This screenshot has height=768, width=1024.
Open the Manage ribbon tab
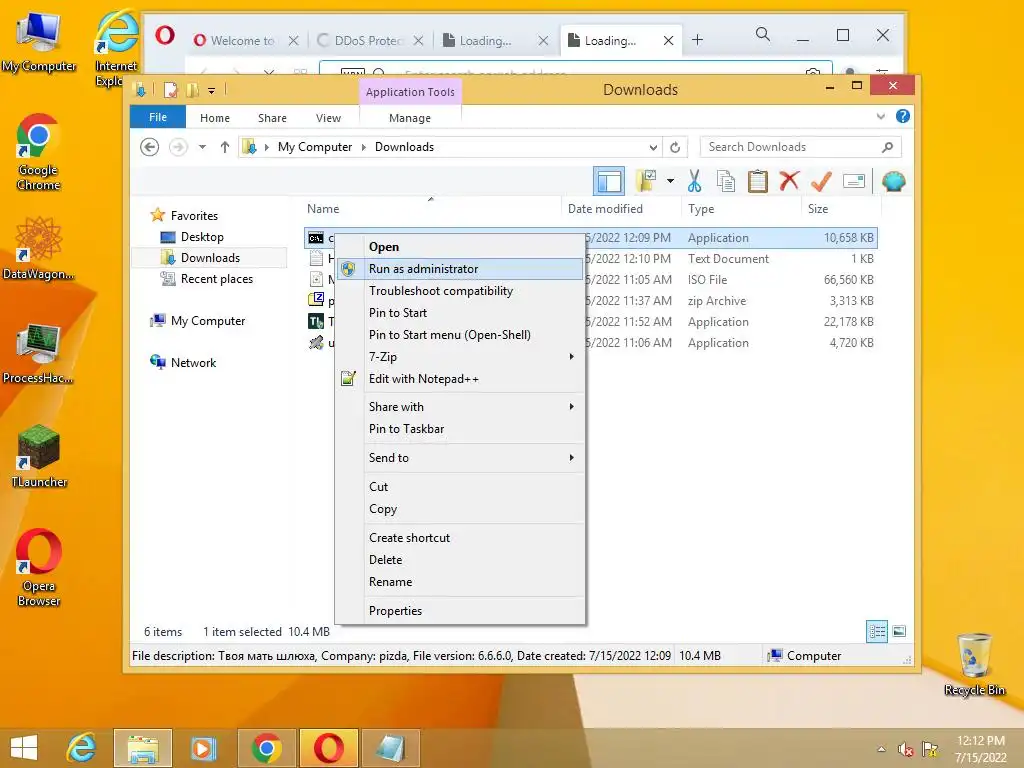point(410,118)
